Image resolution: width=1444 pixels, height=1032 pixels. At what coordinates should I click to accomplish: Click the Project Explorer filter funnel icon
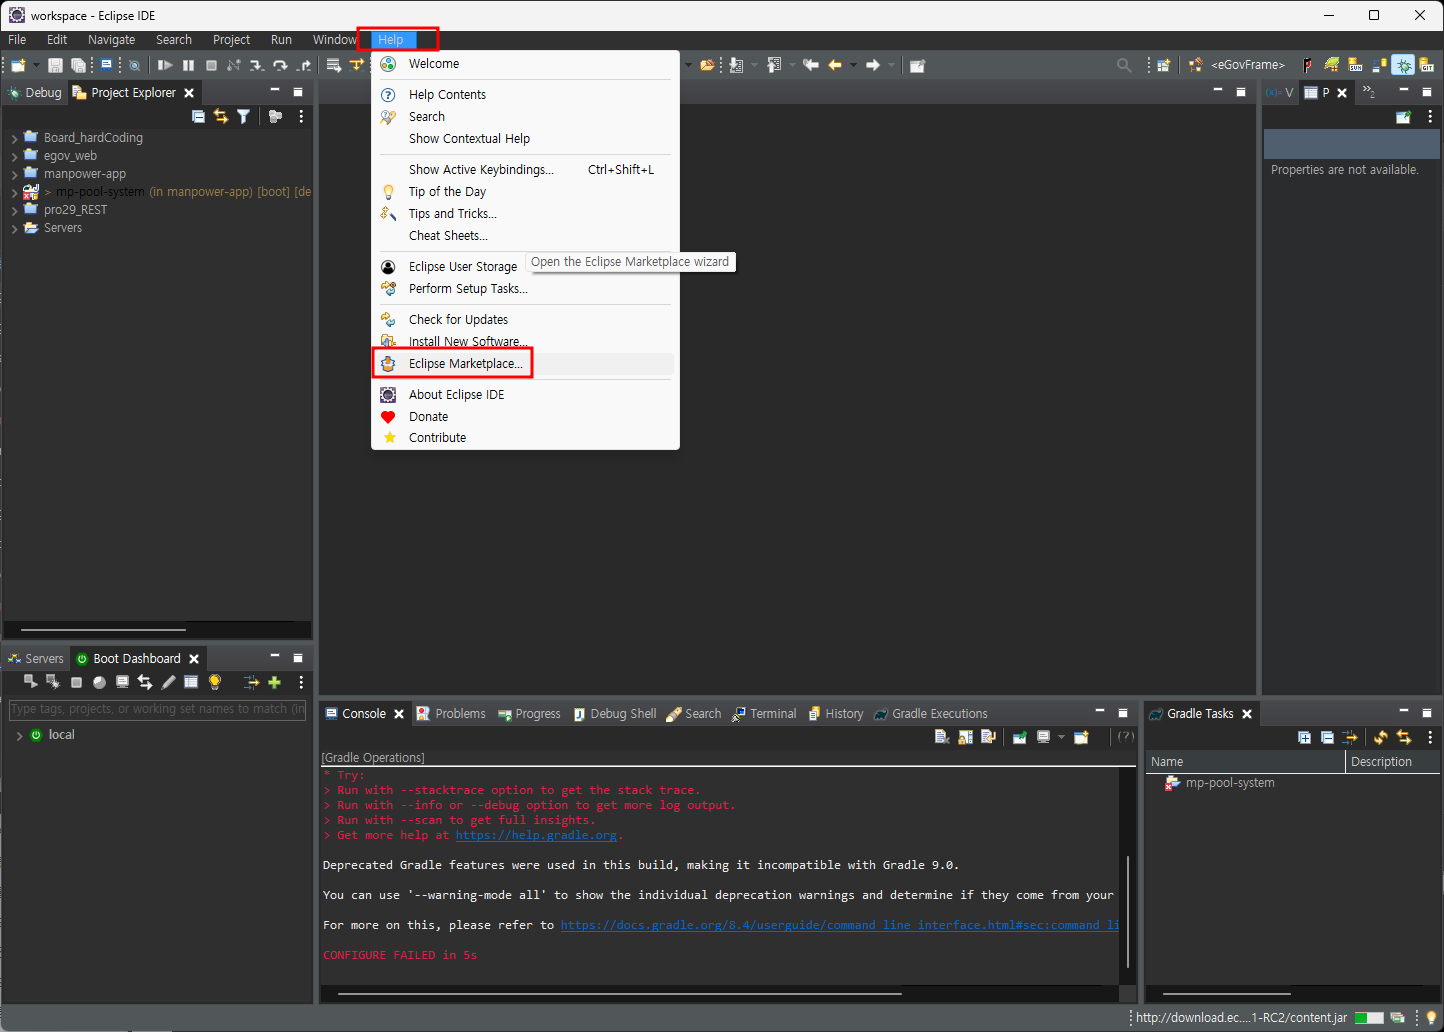pyautogui.click(x=243, y=117)
